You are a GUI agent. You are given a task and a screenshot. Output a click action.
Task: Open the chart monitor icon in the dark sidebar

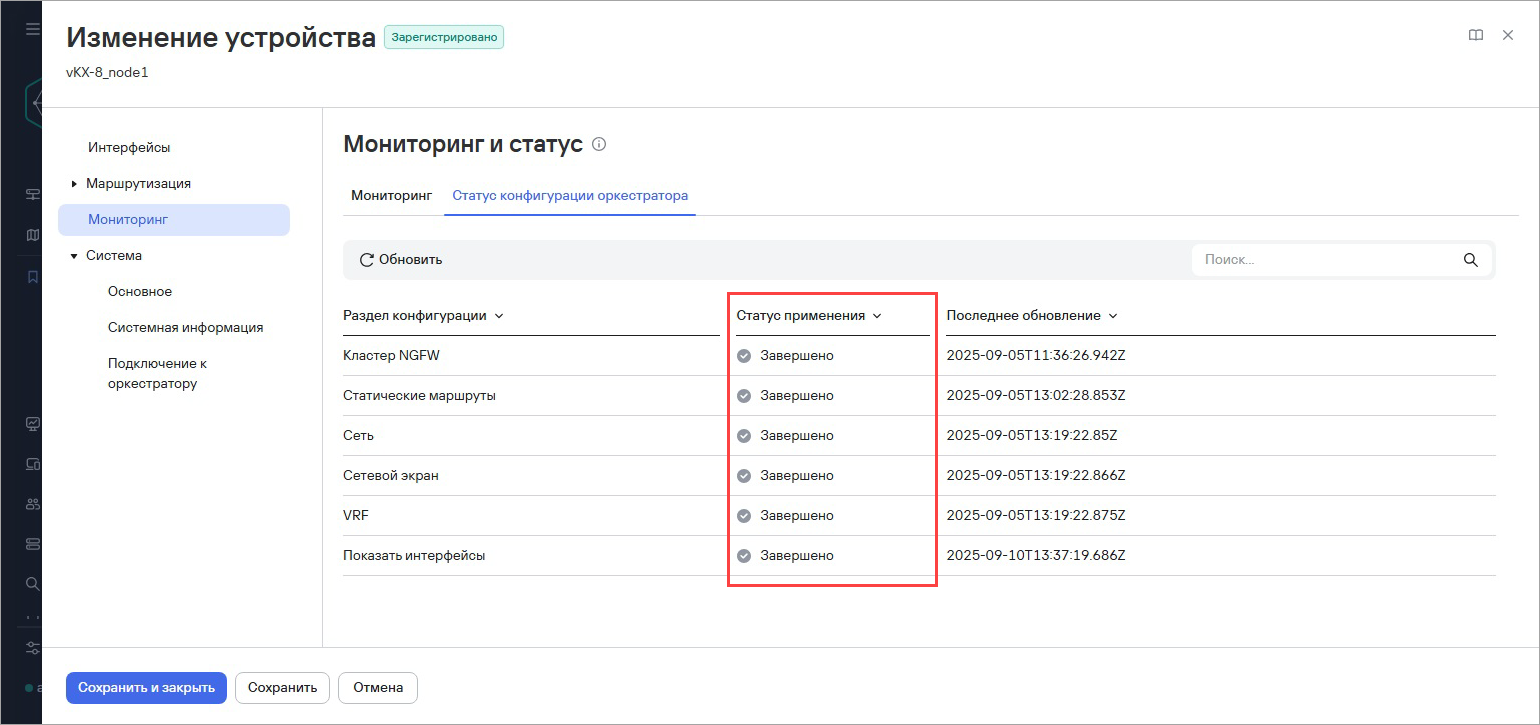pyautogui.click(x=32, y=423)
